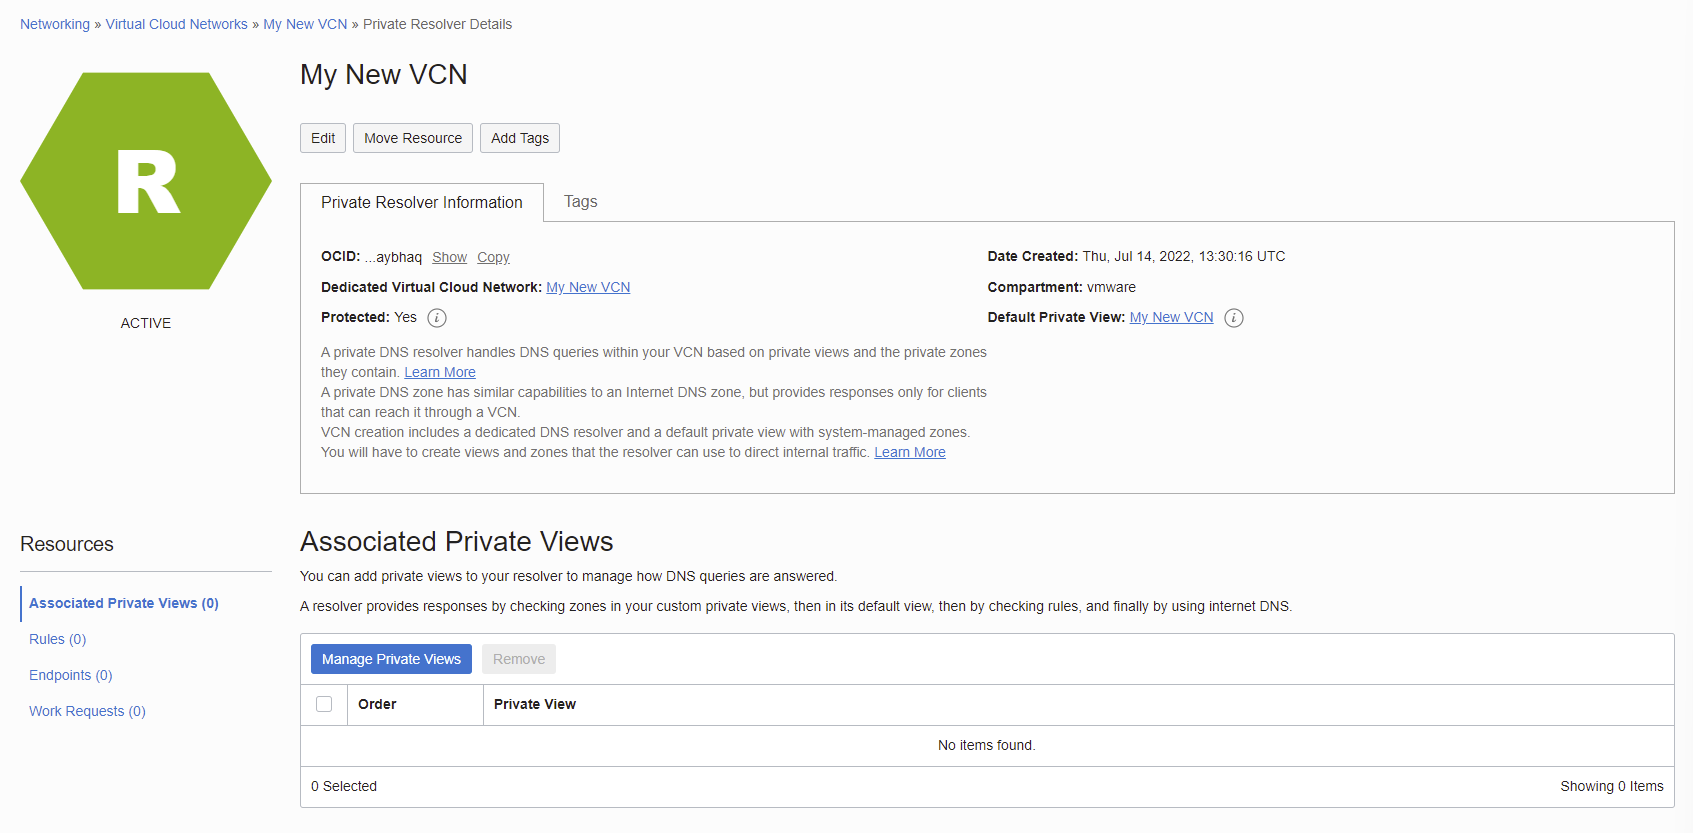1693x833 pixels.
Task: Switch to the Tags tab
Action: pyautogui.click(x=580, y=202)
